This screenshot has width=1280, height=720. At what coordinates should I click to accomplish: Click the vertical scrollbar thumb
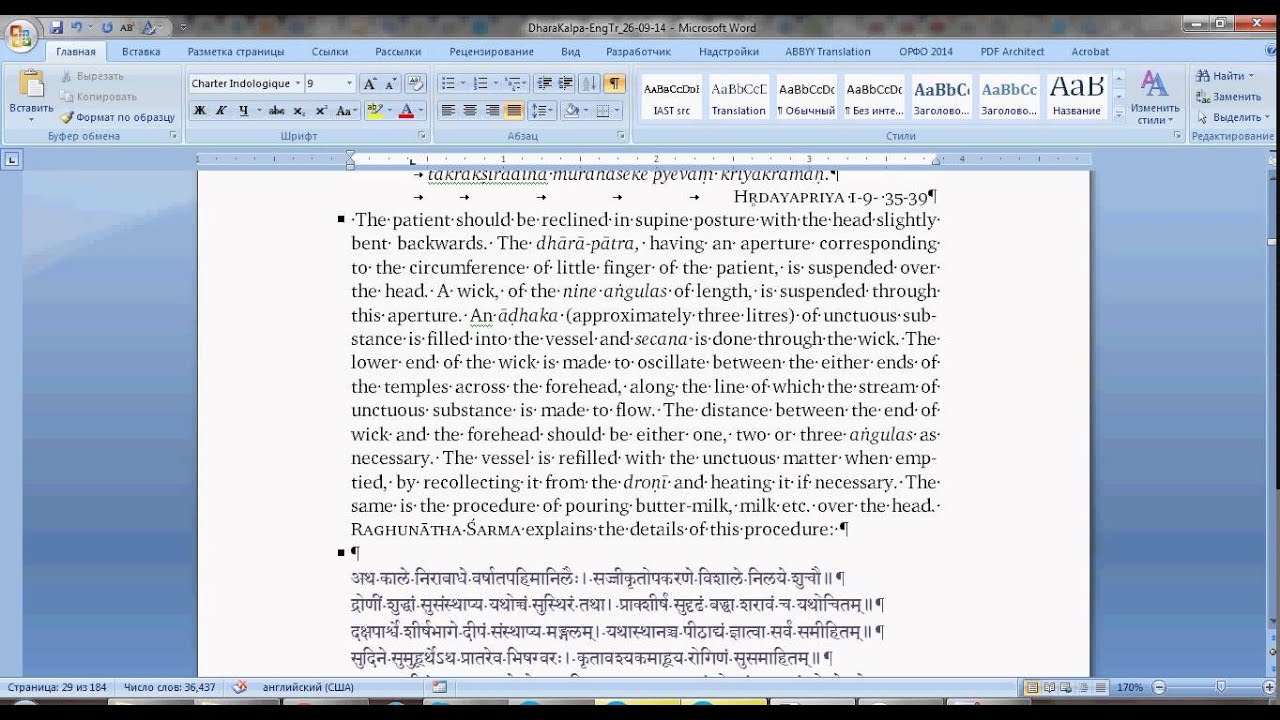point(1272,240)
